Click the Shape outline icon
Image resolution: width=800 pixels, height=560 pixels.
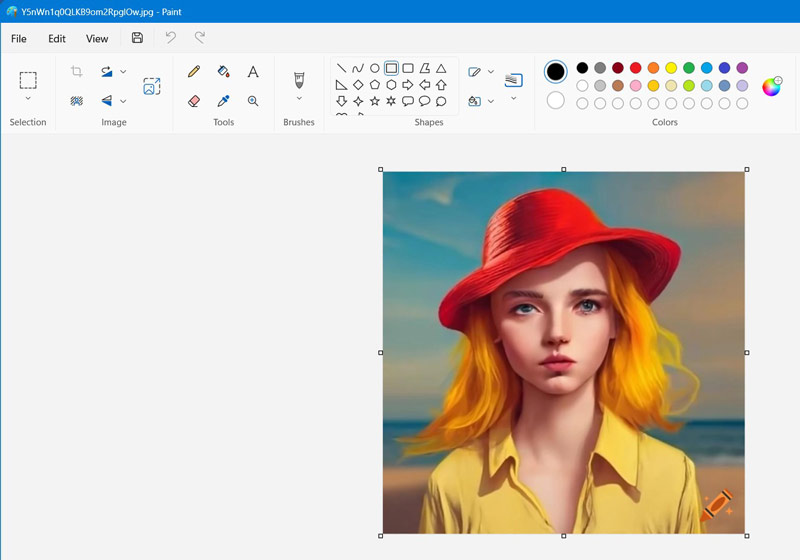[x=474, y=71]
